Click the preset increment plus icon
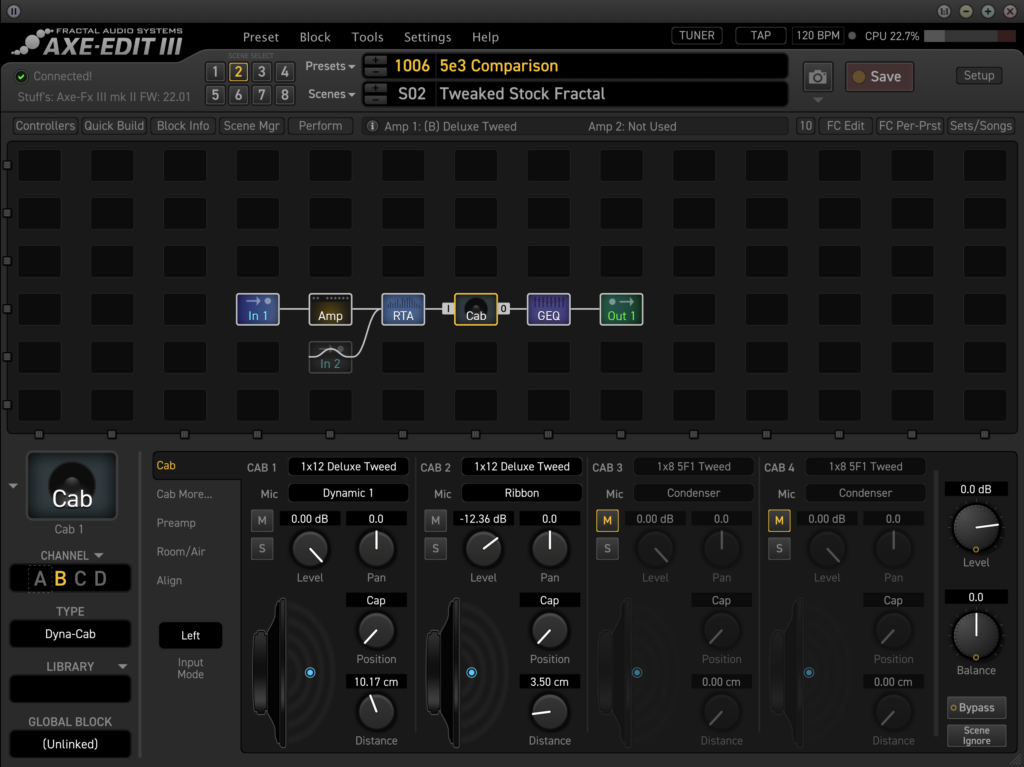 (x=375, y=61)
